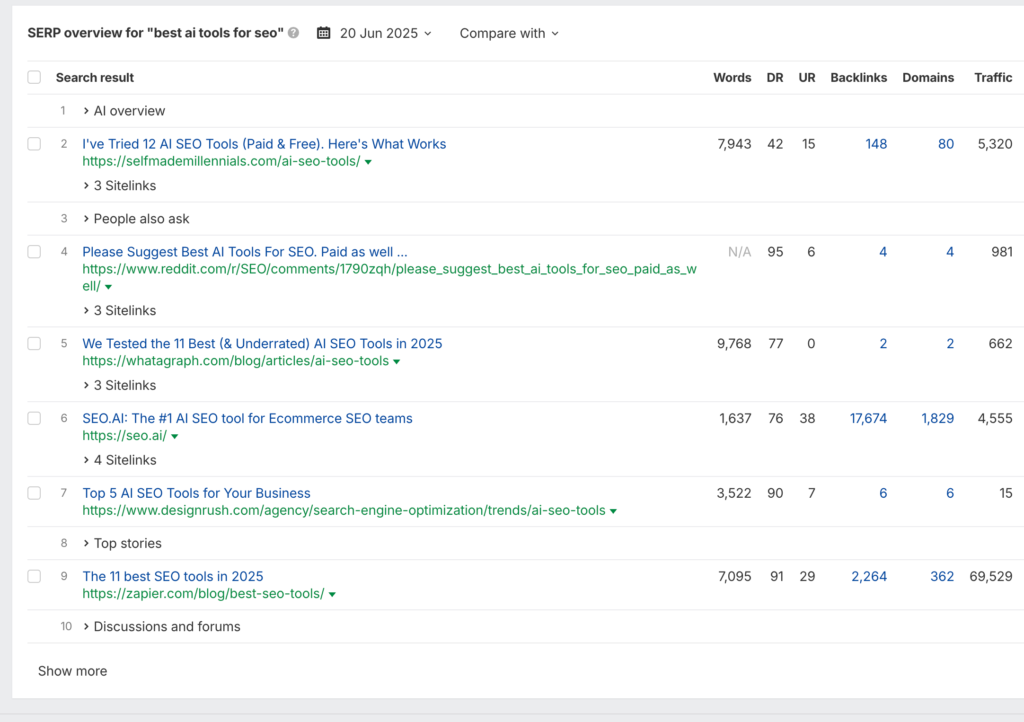The image size is (1024, 722).
Task: Open the 80 domains count for selfmademillennials
Action: tap(946, 144)
